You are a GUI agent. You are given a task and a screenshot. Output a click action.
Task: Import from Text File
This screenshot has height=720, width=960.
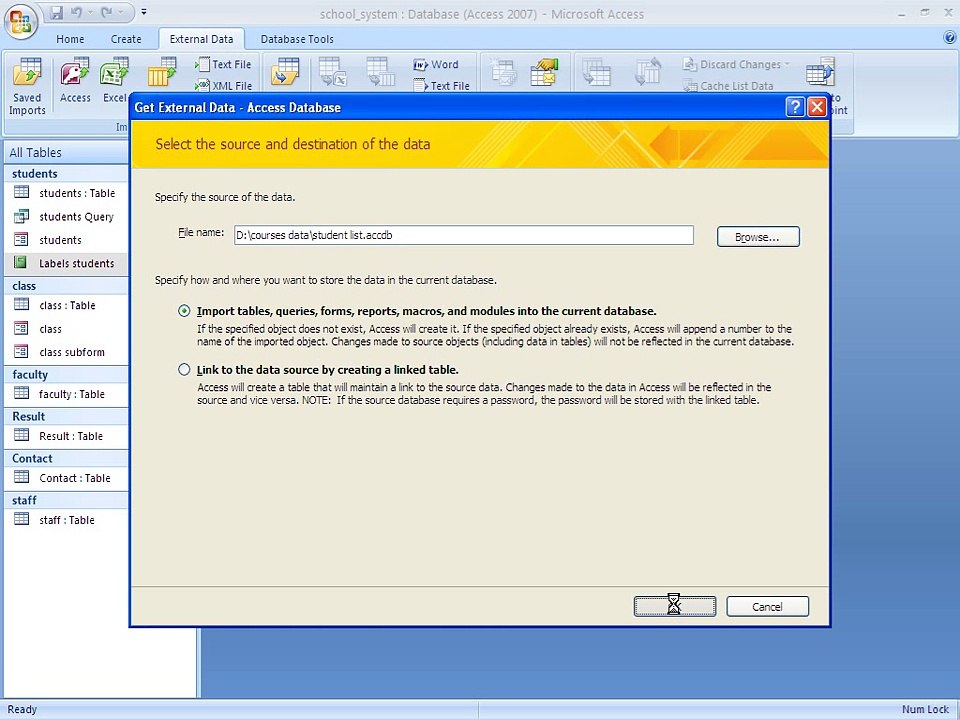click(x=223, y=64)
